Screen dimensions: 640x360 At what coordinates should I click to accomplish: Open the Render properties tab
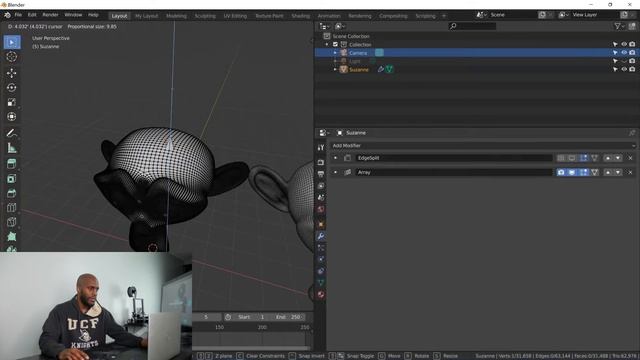pos(321,162)
